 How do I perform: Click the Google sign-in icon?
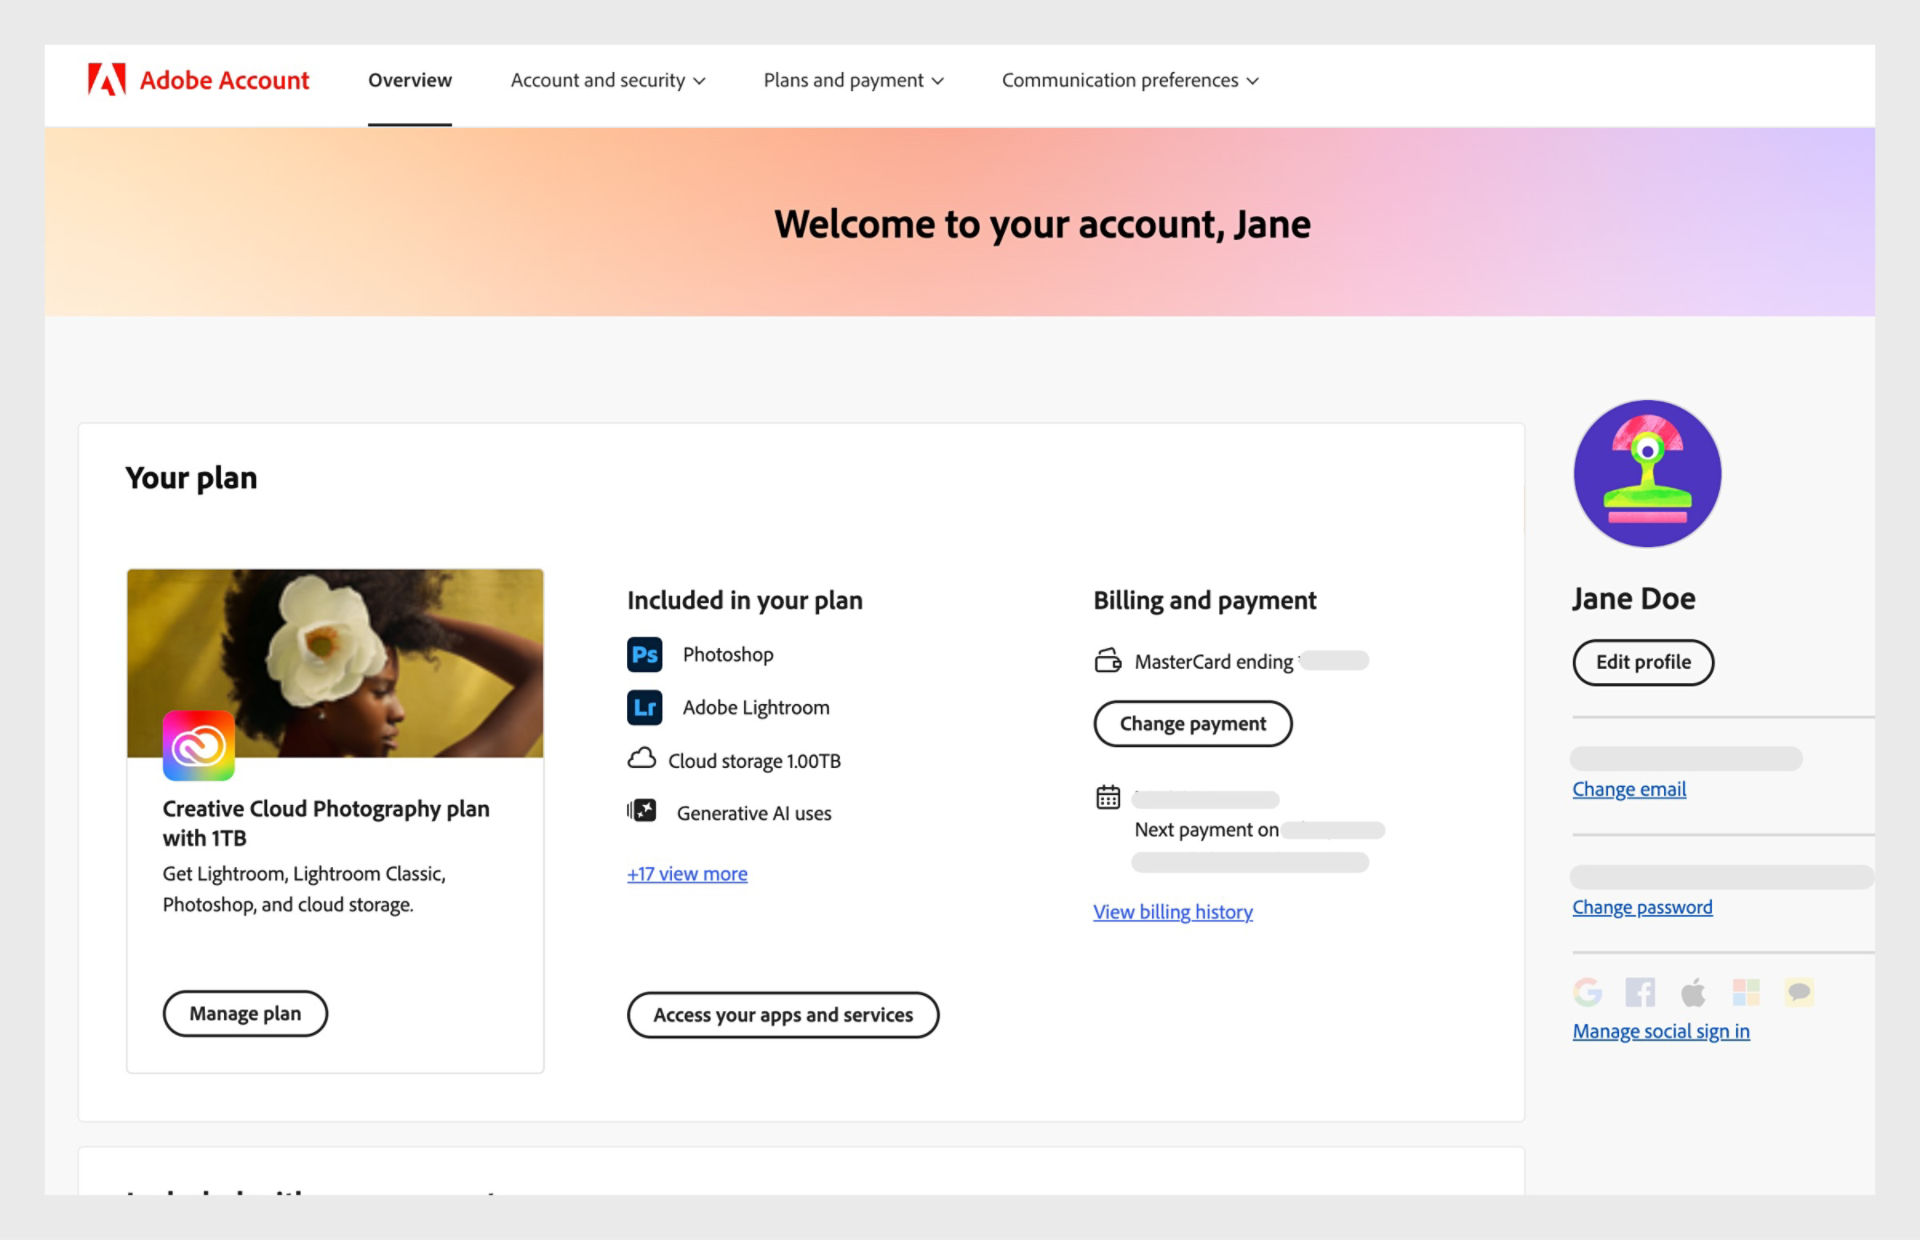[1587, 992]
